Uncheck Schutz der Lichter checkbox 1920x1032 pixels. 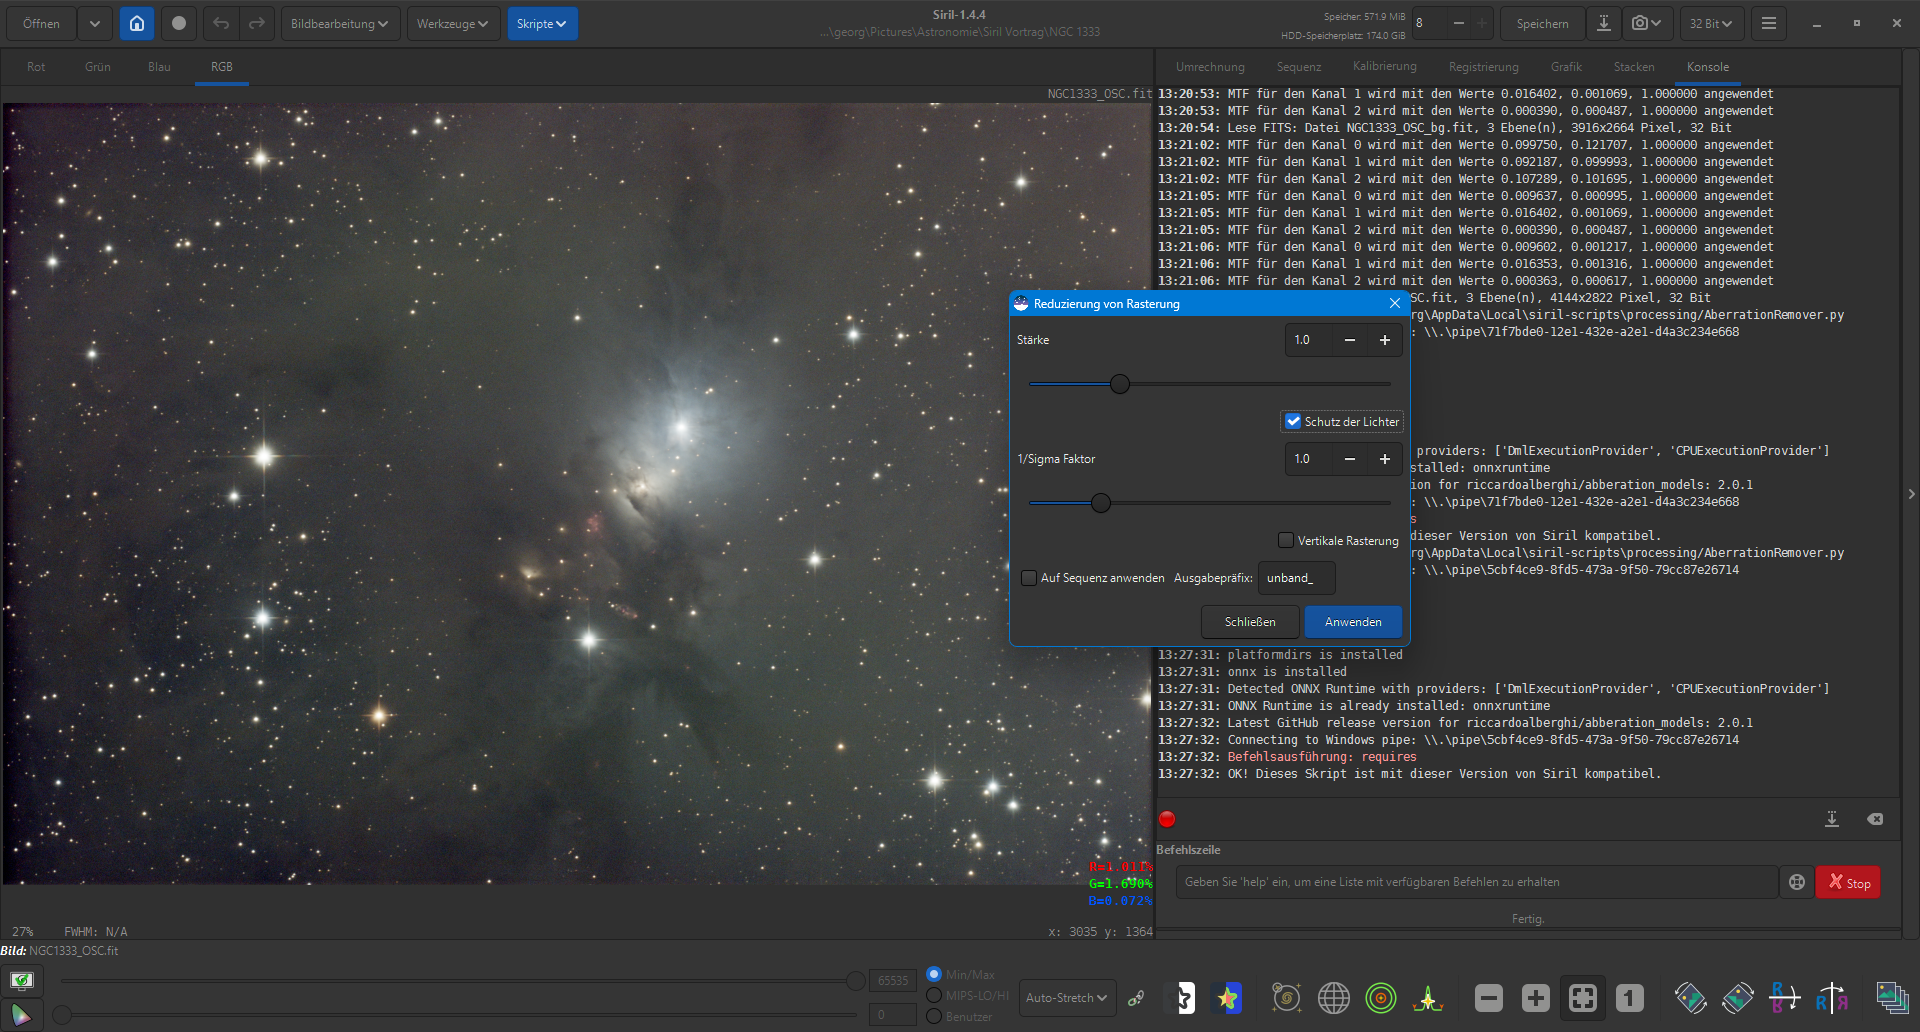coord(1293,421)
